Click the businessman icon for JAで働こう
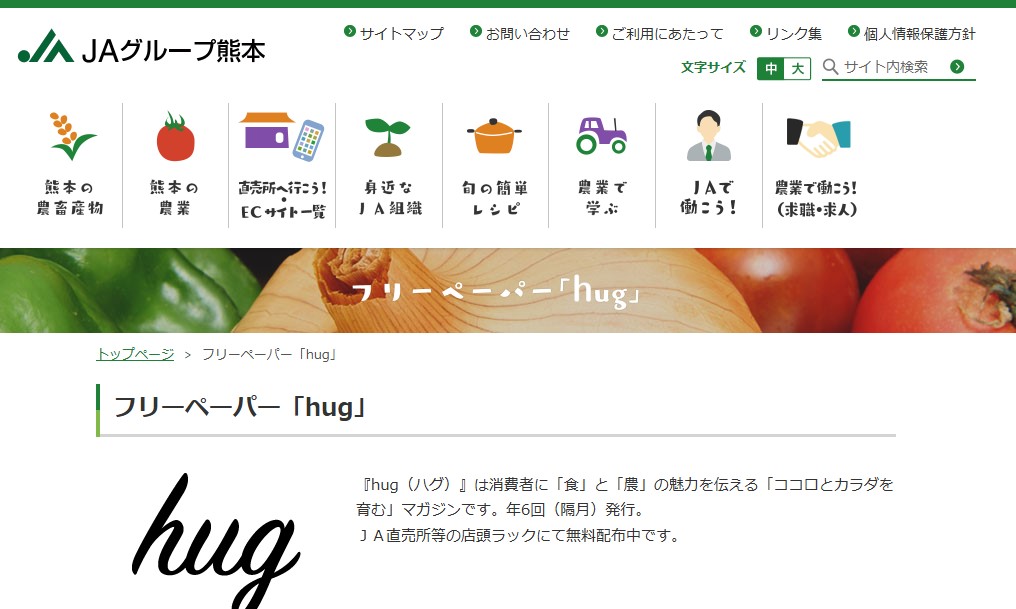Viewport: 1016px width, 609px height. pyautogui.click(x=709, y=135)
